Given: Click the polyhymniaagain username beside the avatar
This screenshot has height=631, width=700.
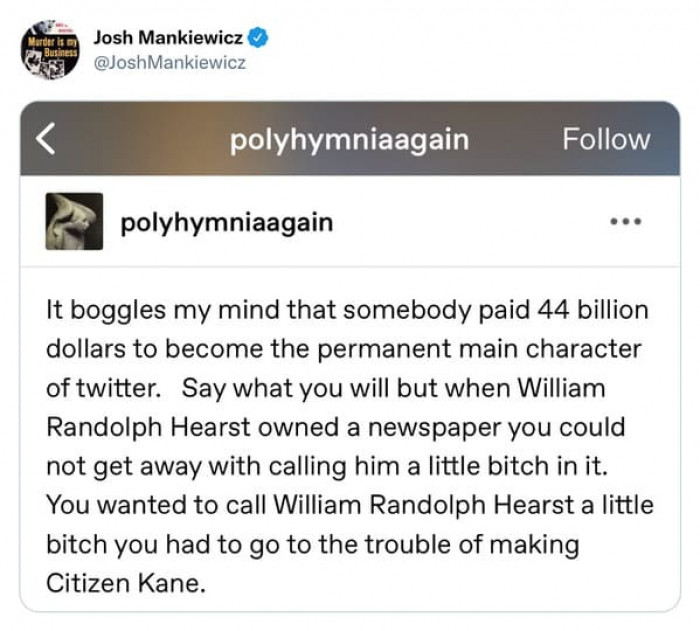Looking at the screenshot, I should pos(226,222).
